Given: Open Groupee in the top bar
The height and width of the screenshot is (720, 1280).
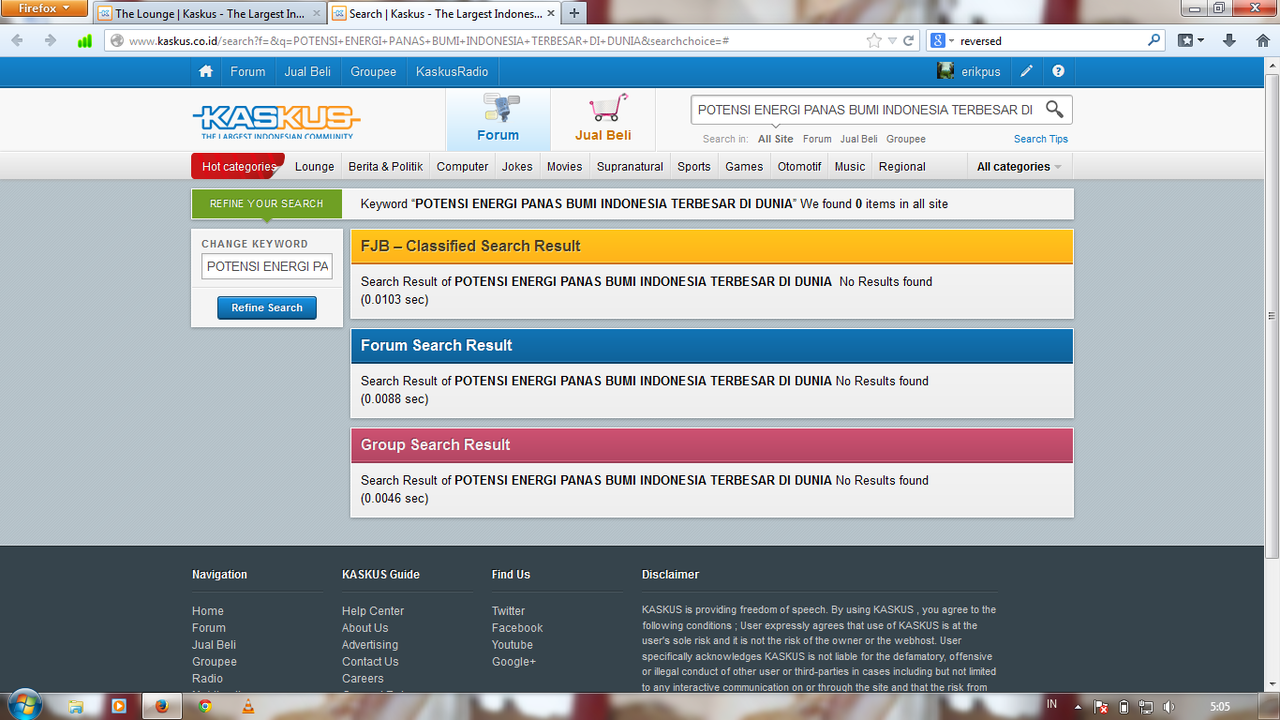Looking at the screenshot, I should (373, 72).
